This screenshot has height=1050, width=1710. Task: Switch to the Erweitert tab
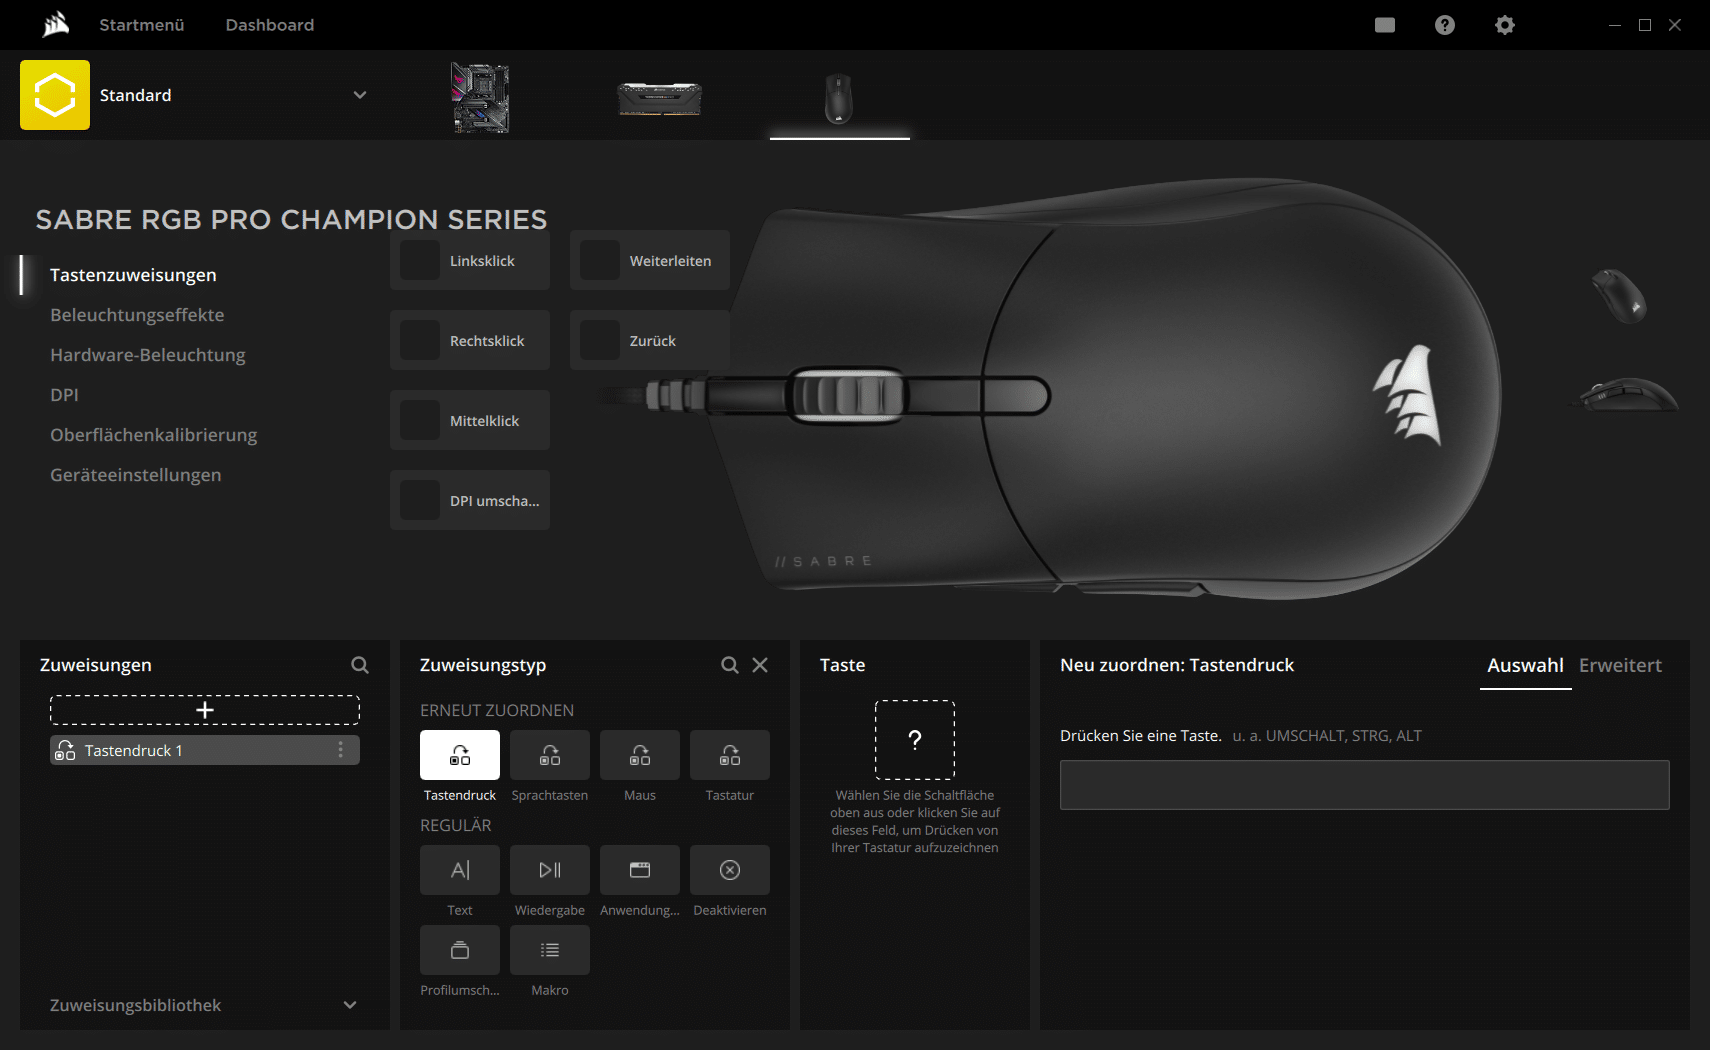tap(1619, 666)
